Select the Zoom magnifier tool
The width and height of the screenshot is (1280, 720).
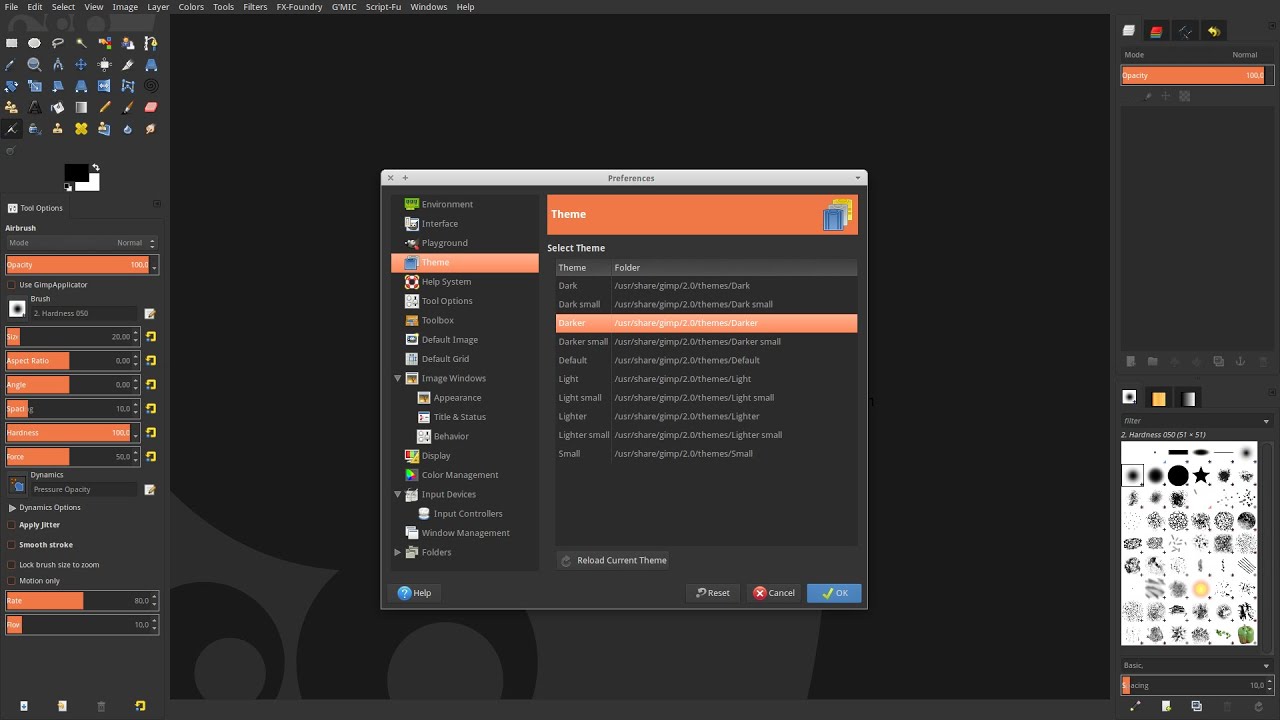click(x=34, y=64)
